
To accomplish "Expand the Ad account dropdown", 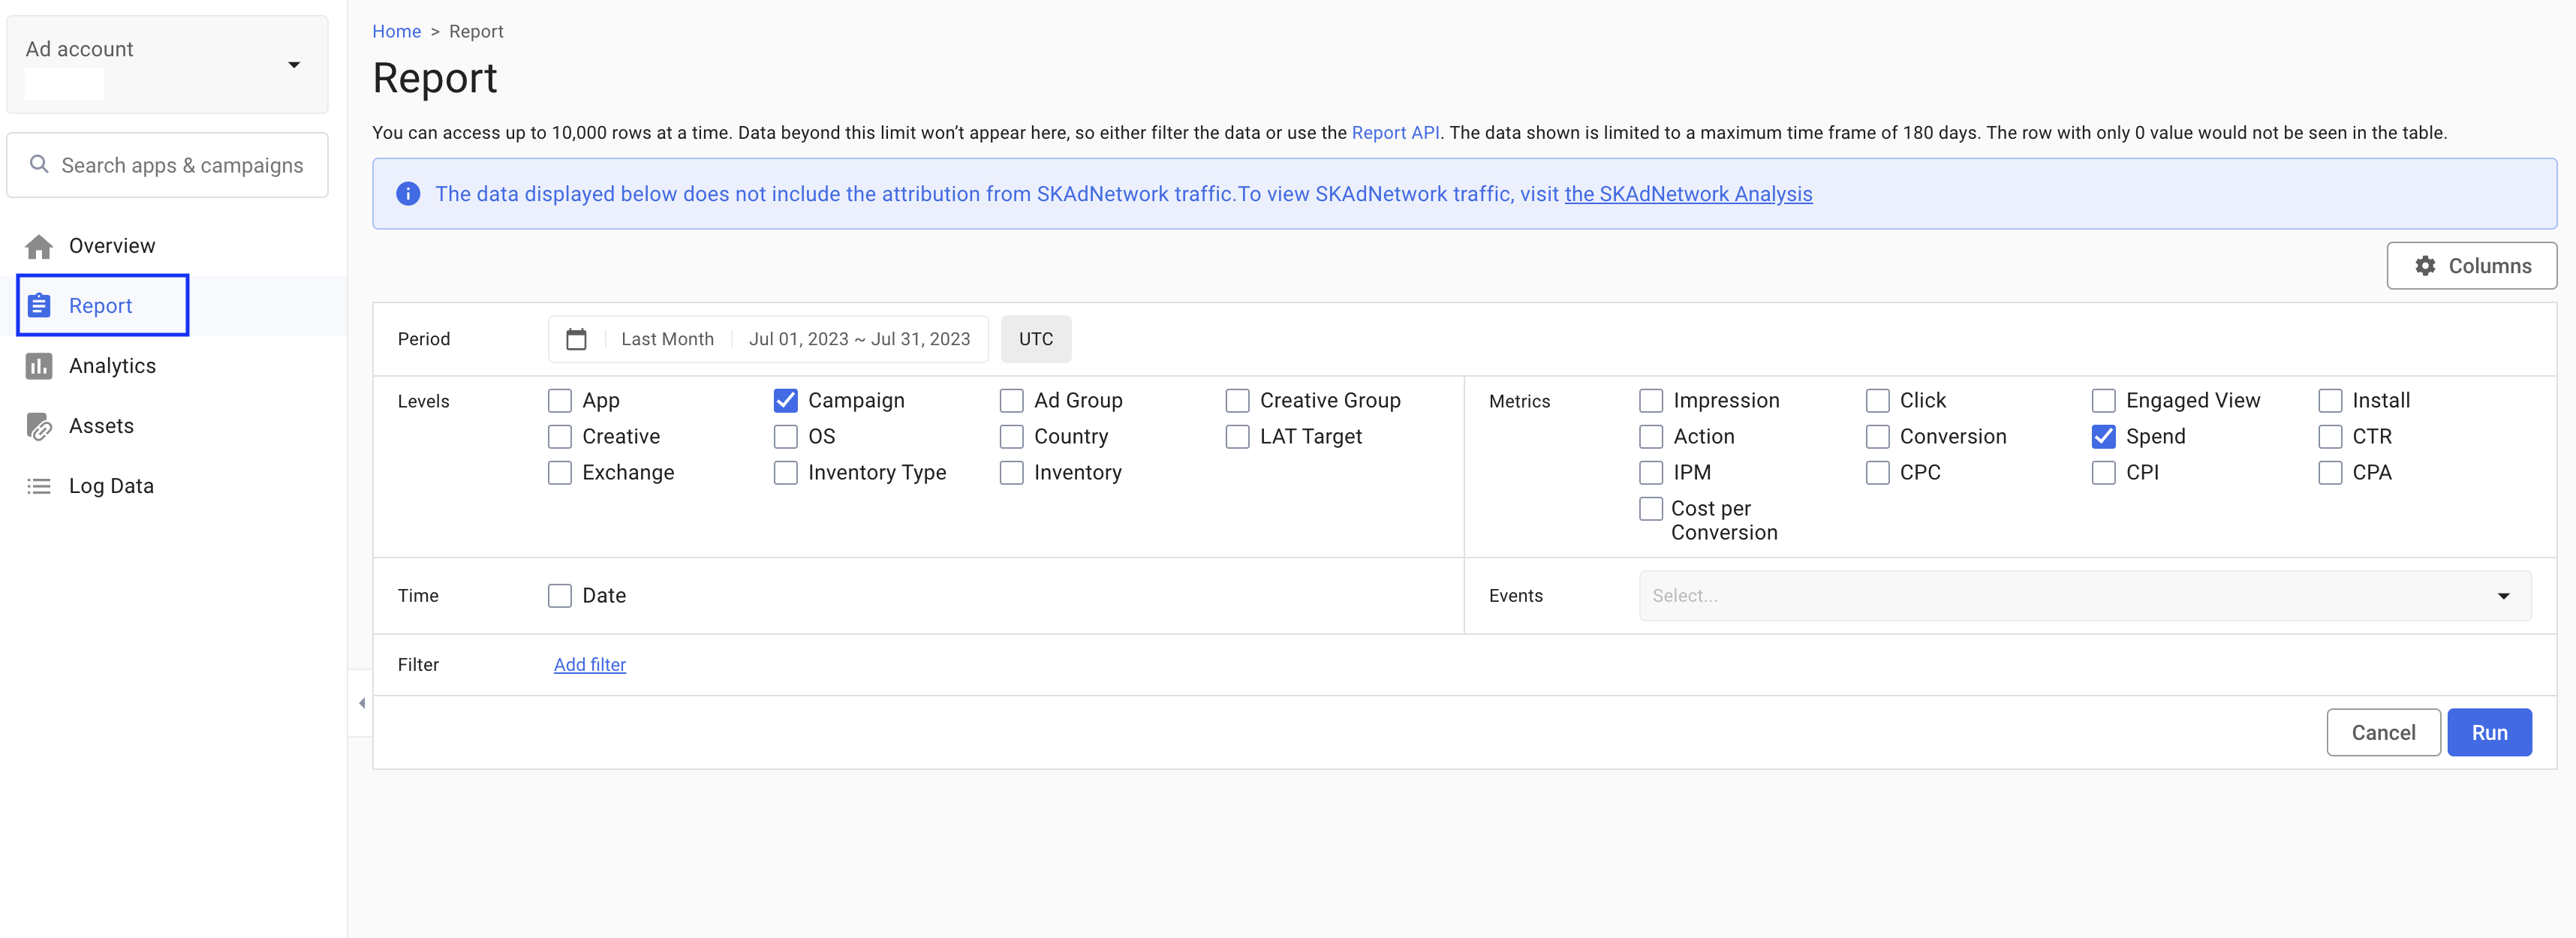I will [x=293, y=64].
